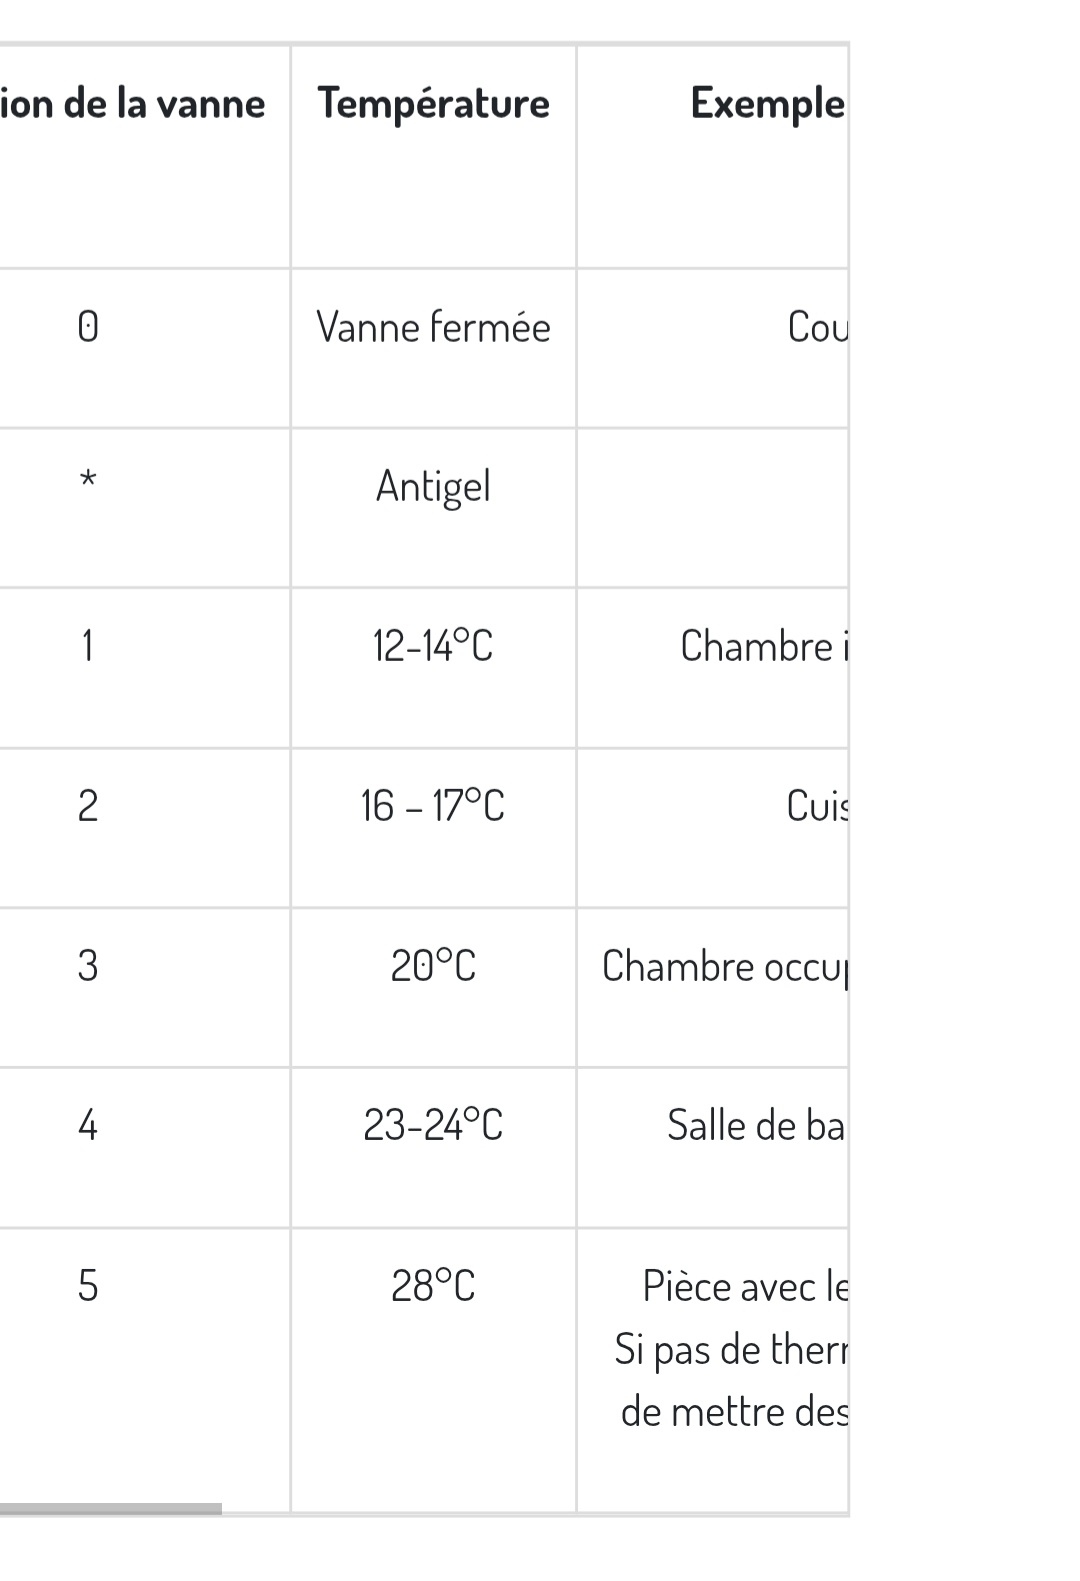Click the 'Chambre occup' example cell
The image size is (1080, 1581).
point(724,967)
